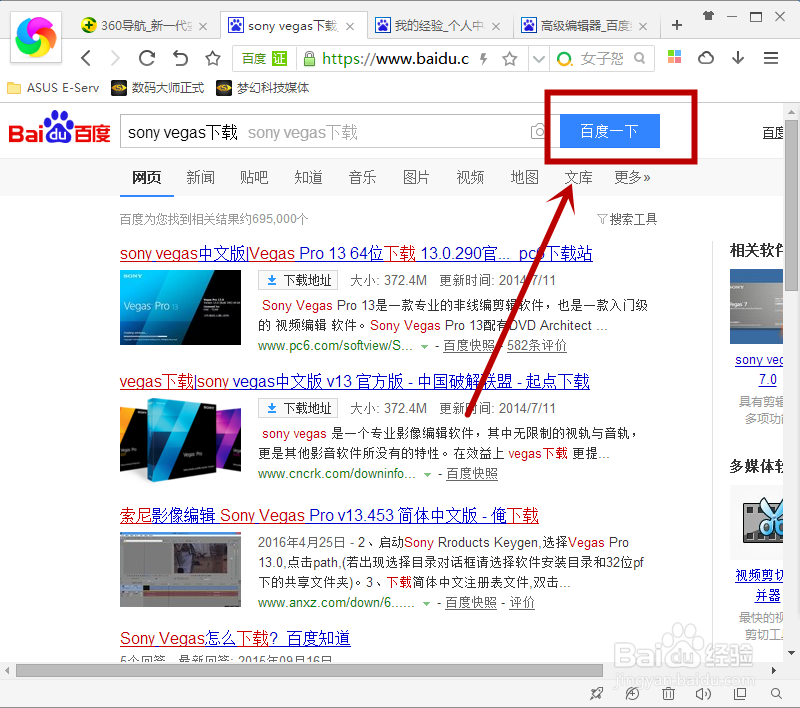This screenshot has height=708, width=800.
Task: Click the horizontal page scrollbar
Action: (309, 670)
